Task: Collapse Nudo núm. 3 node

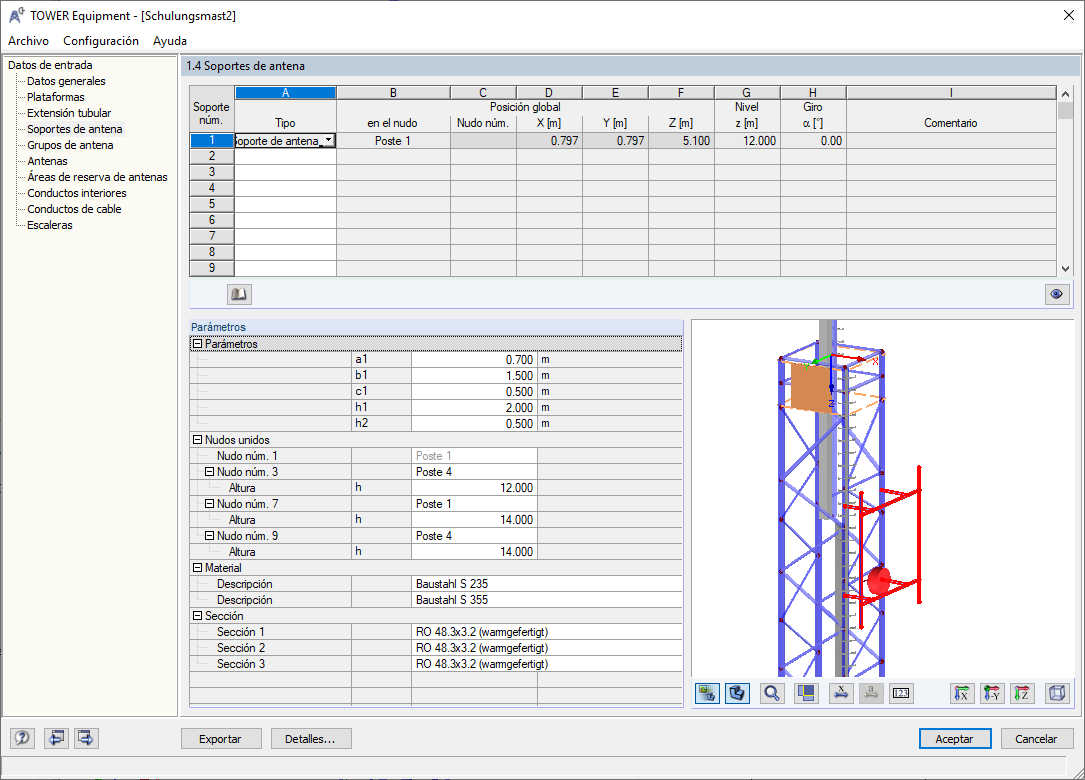Action: pyautogui.click(x=210, y=472)
